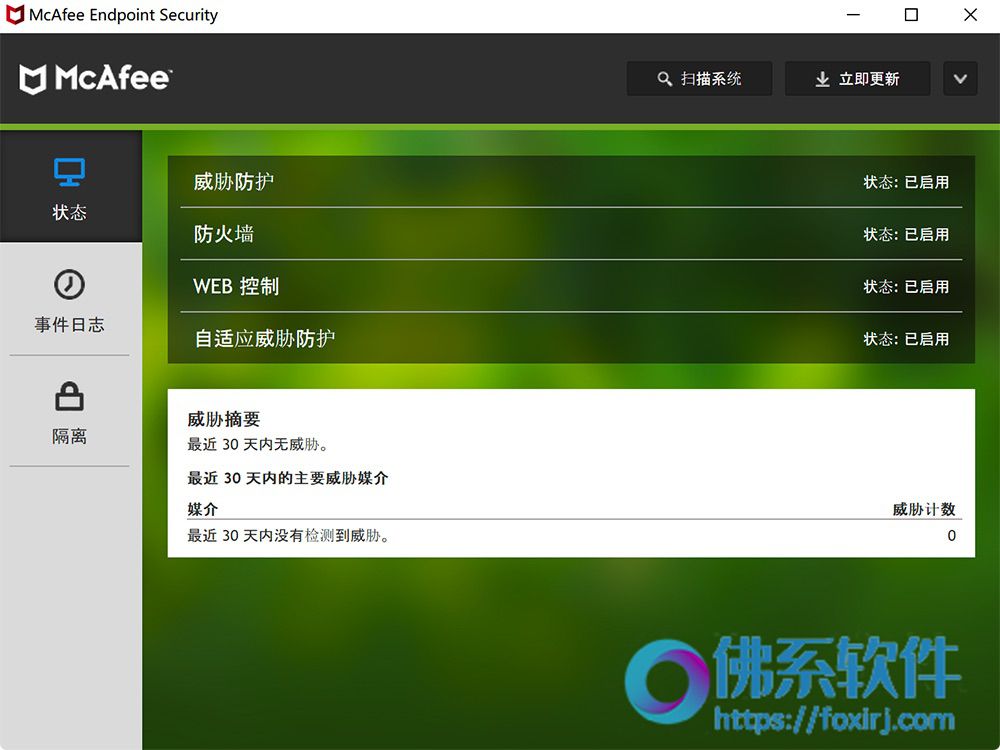Click 状态: 已启用 beside 自适应威胁防护
Viewport: 1000px width, 750px height.
[906, 339]
